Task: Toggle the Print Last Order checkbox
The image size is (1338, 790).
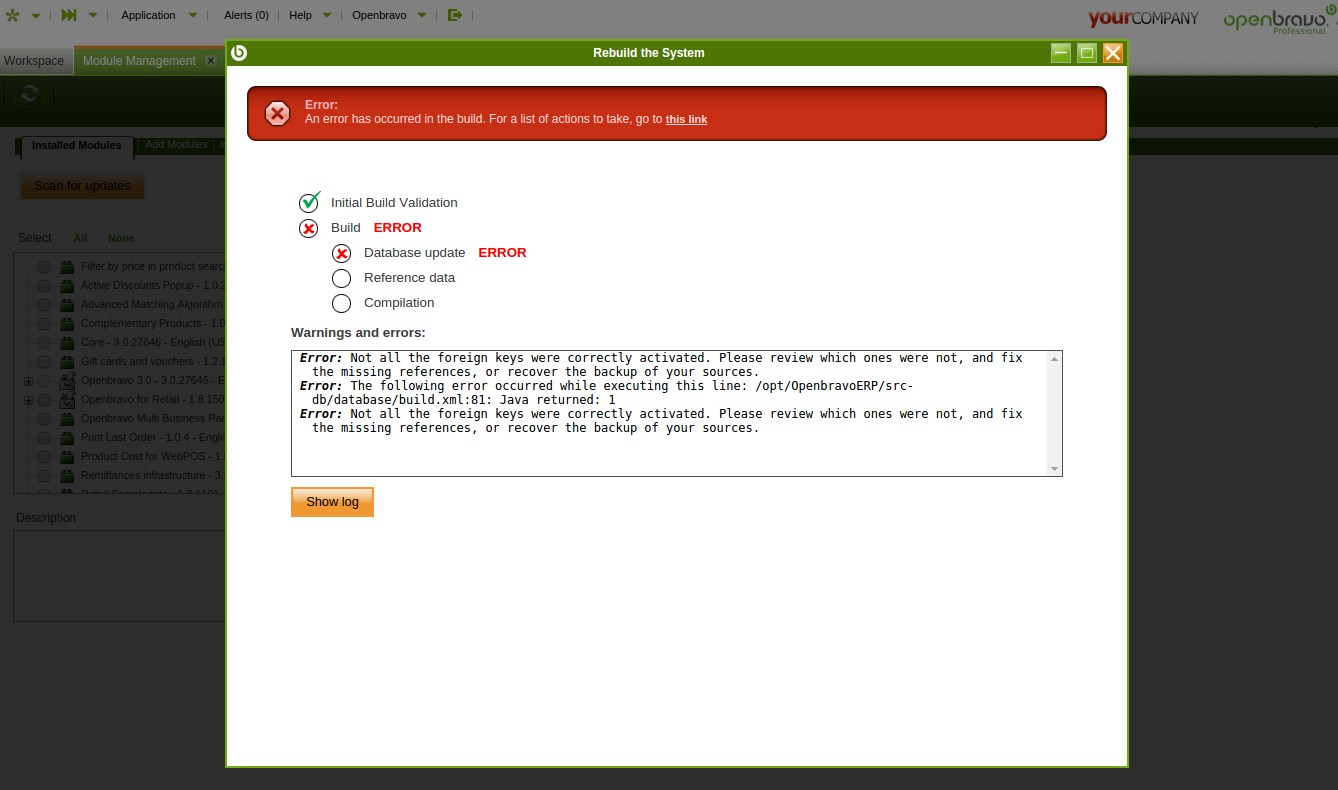Action: click(44, 438)
